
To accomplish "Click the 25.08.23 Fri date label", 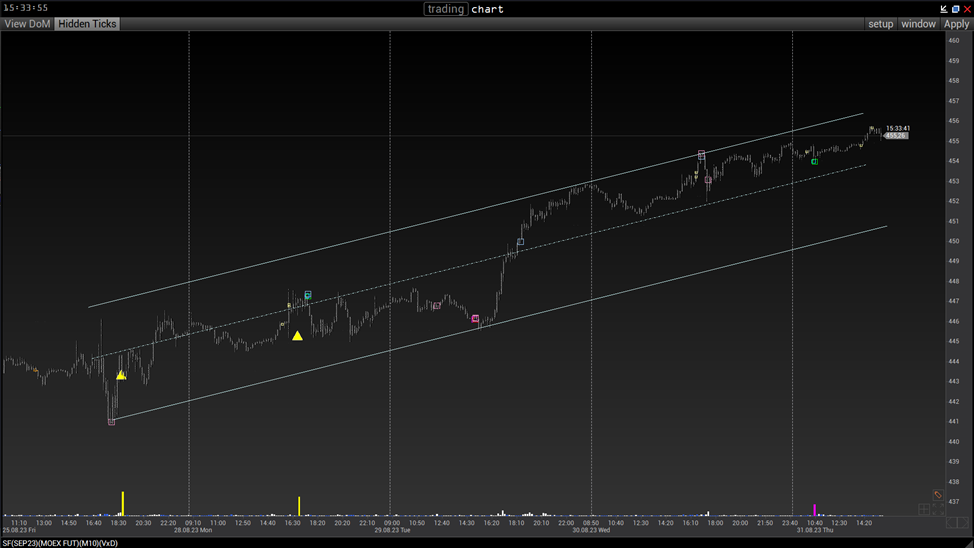I will (19, 530).
